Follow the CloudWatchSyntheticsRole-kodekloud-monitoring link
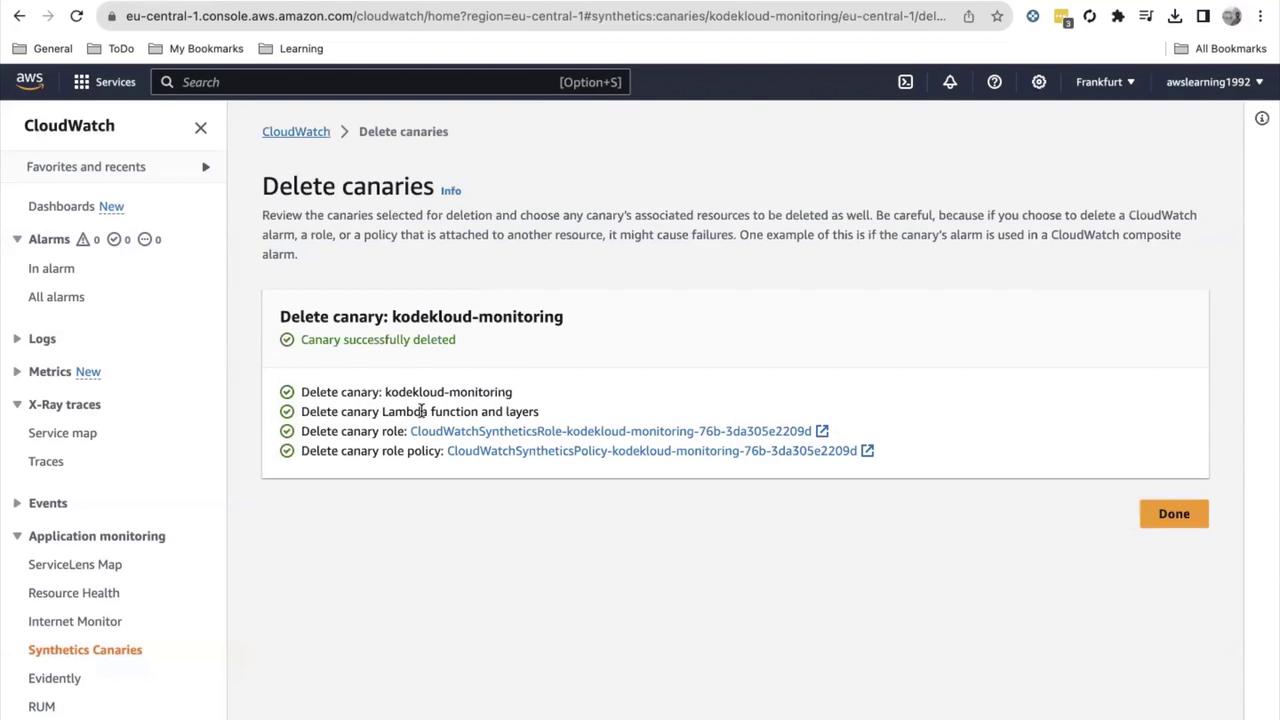The width and height of the screenshot is (1280, 720). tap(610, 431)
